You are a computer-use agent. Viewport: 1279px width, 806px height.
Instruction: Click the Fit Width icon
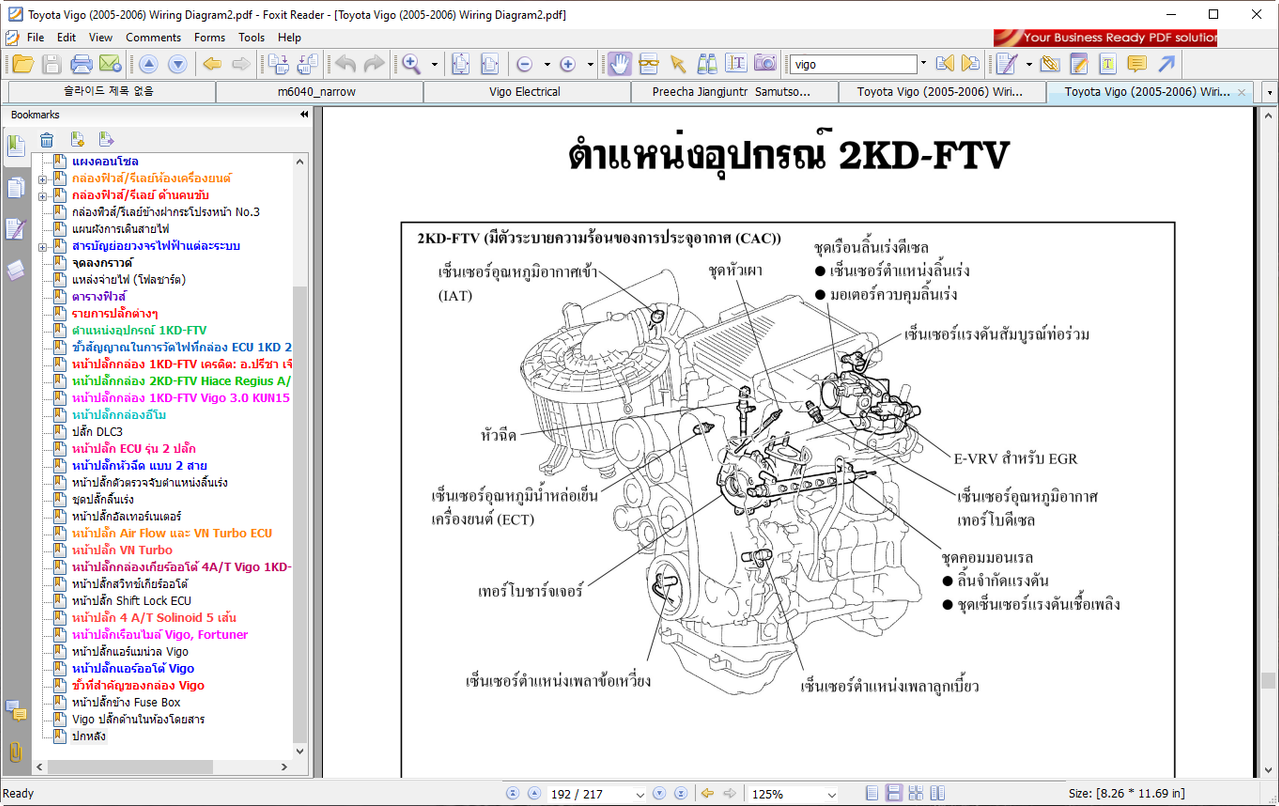pyautogui.click(x=489, y=64)
